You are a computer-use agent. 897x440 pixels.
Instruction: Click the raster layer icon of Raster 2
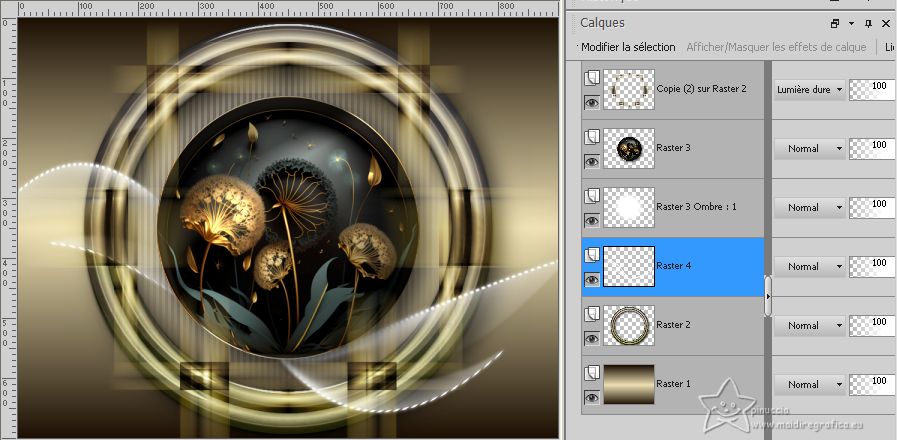[592, 314]
